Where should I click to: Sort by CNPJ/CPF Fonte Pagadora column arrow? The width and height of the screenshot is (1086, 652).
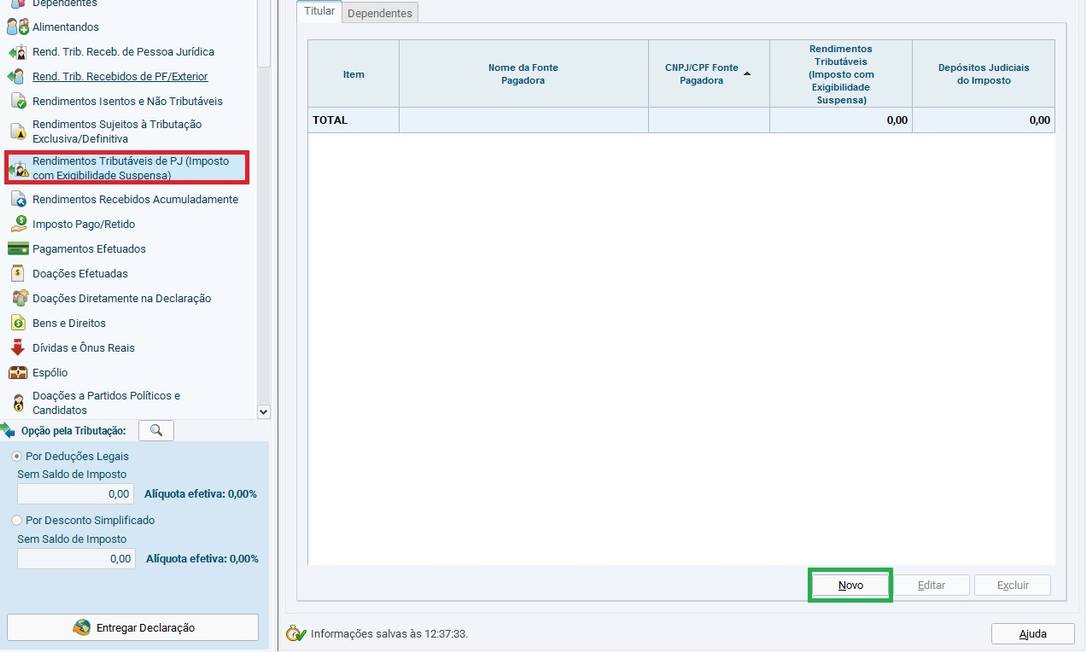pos(747,74)
